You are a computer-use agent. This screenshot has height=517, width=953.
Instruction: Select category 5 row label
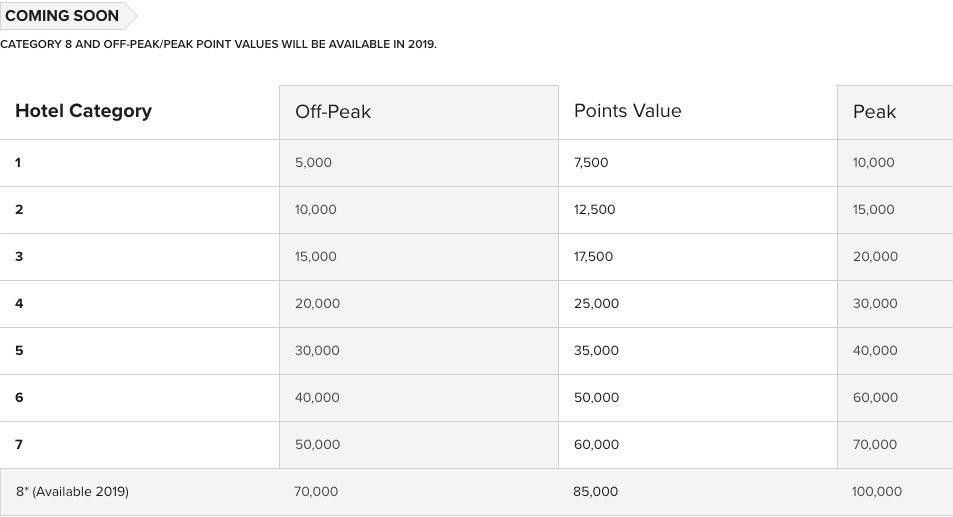click(x=19, y=351)
